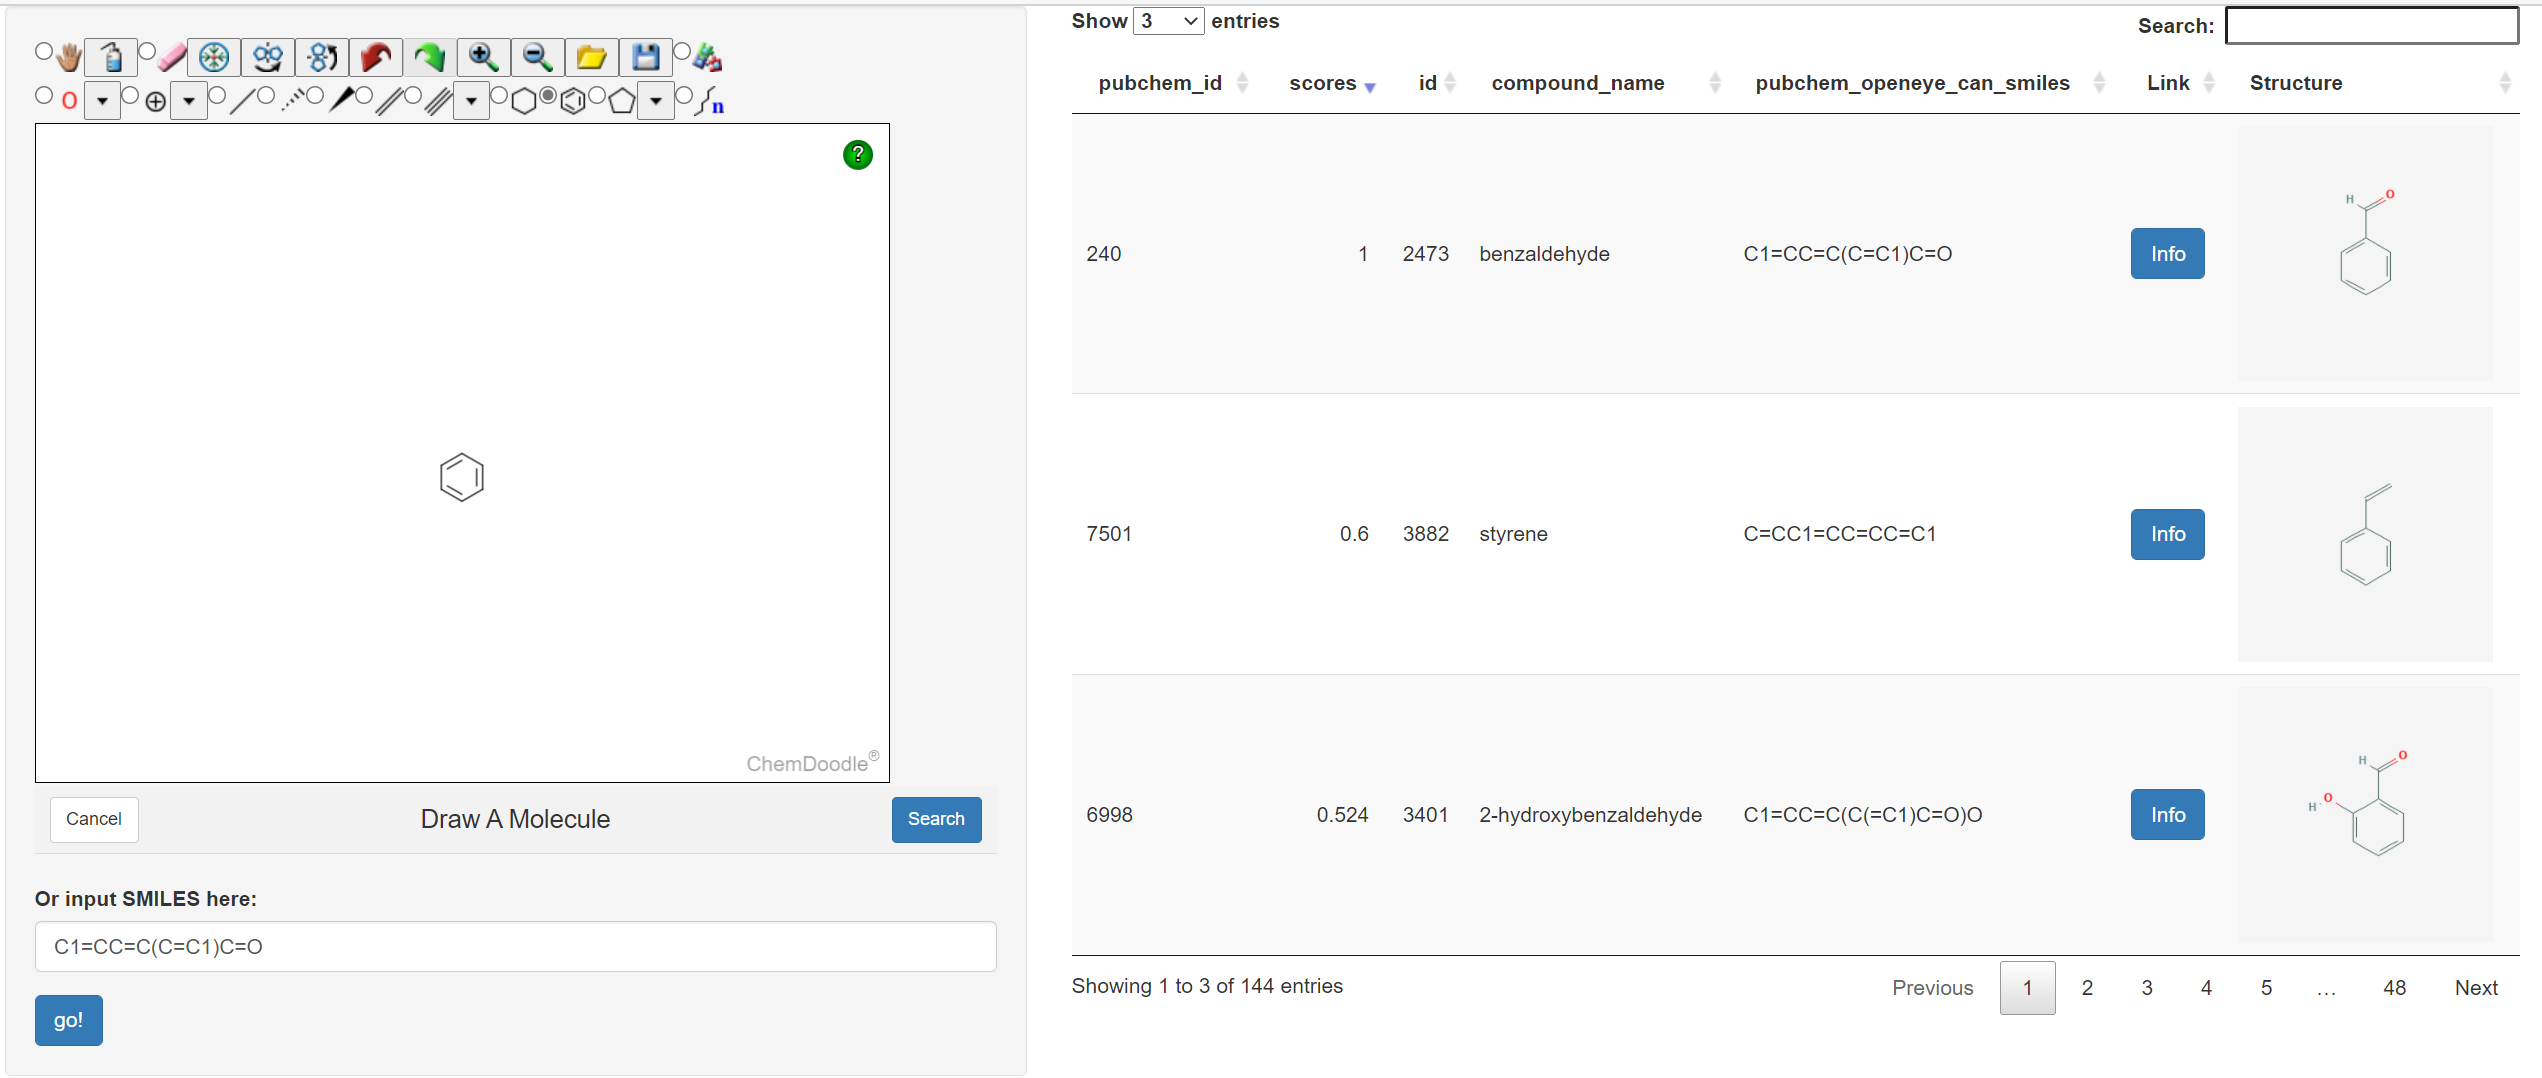
Task: Go to page 2 of results
Action: click(x=2087, y=988)
